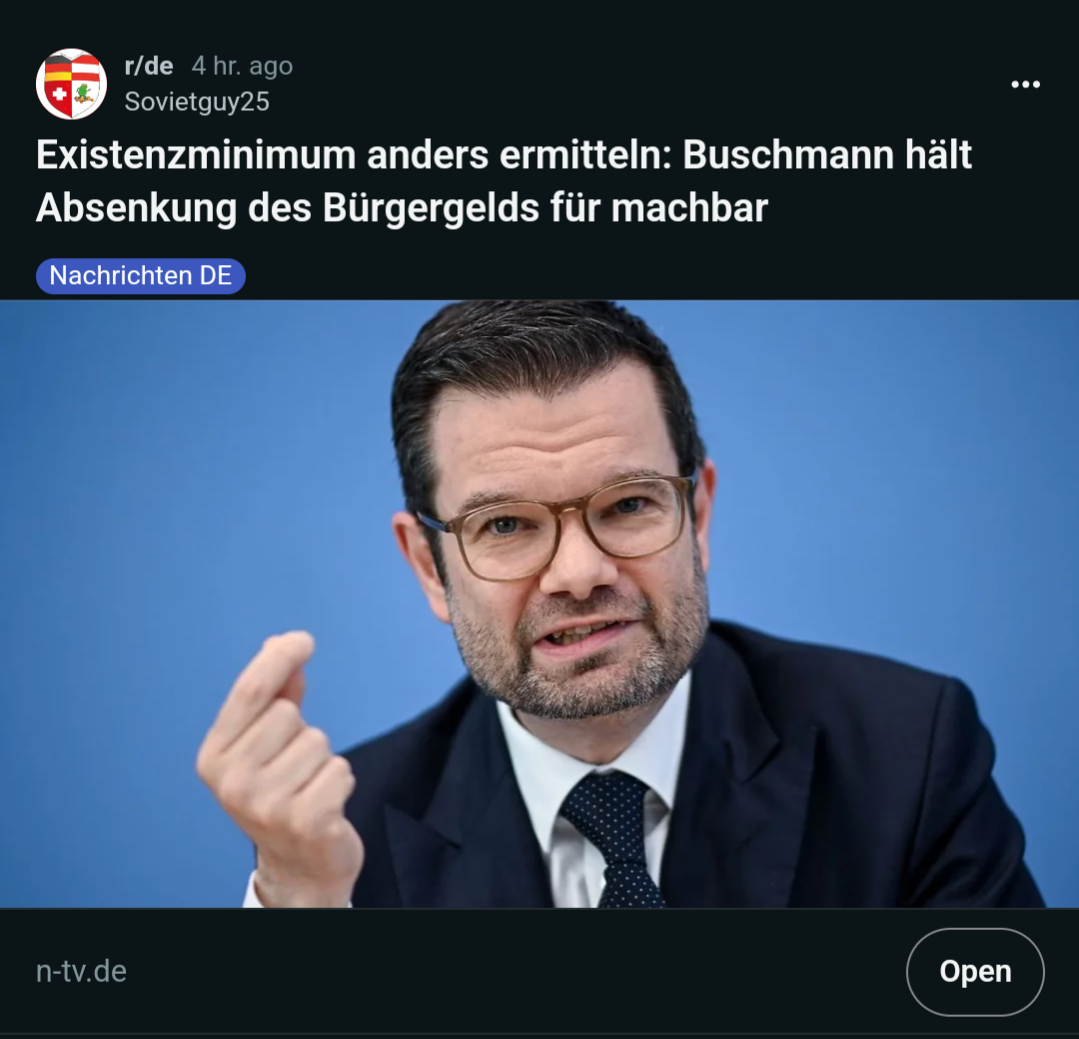The image size is (1079, 1039).
Task: Select the Nachrichten DE flair tag
Action: 140,276
